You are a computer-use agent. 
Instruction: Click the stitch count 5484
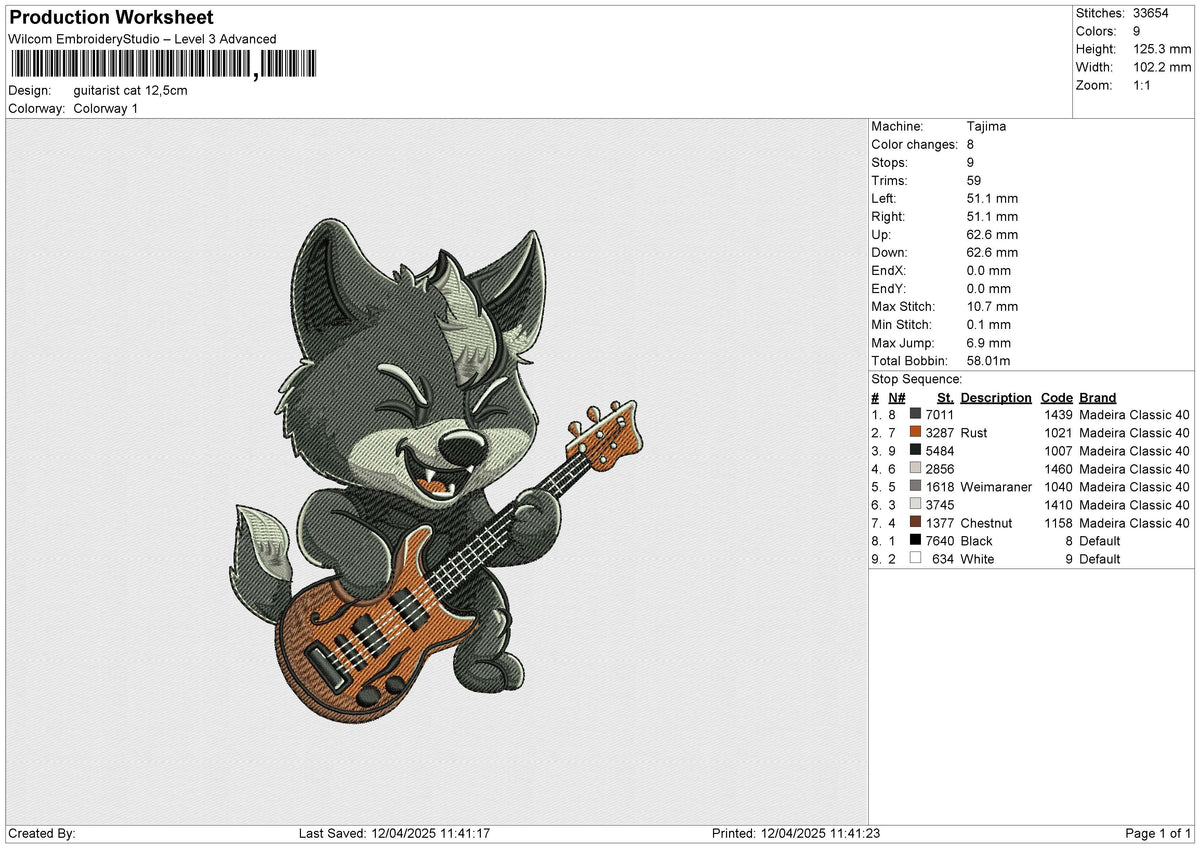[940, 451]
